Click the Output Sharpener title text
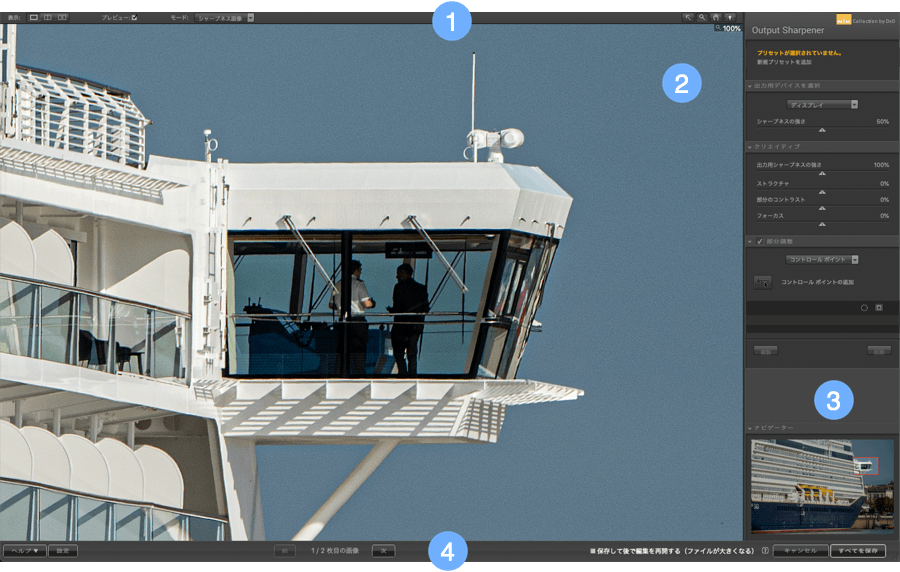The width and height of the screenshot is (900, 572). 788,30
